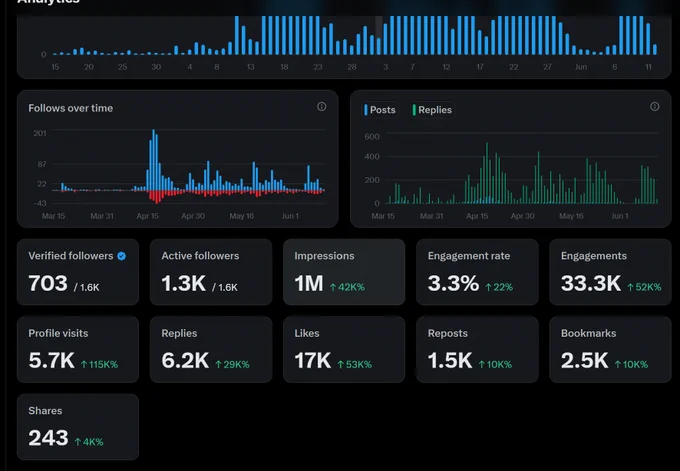This screenshot has width=680, height=471.
Task: Click the 5.7K profile visits value
Action: click(52, 361)
